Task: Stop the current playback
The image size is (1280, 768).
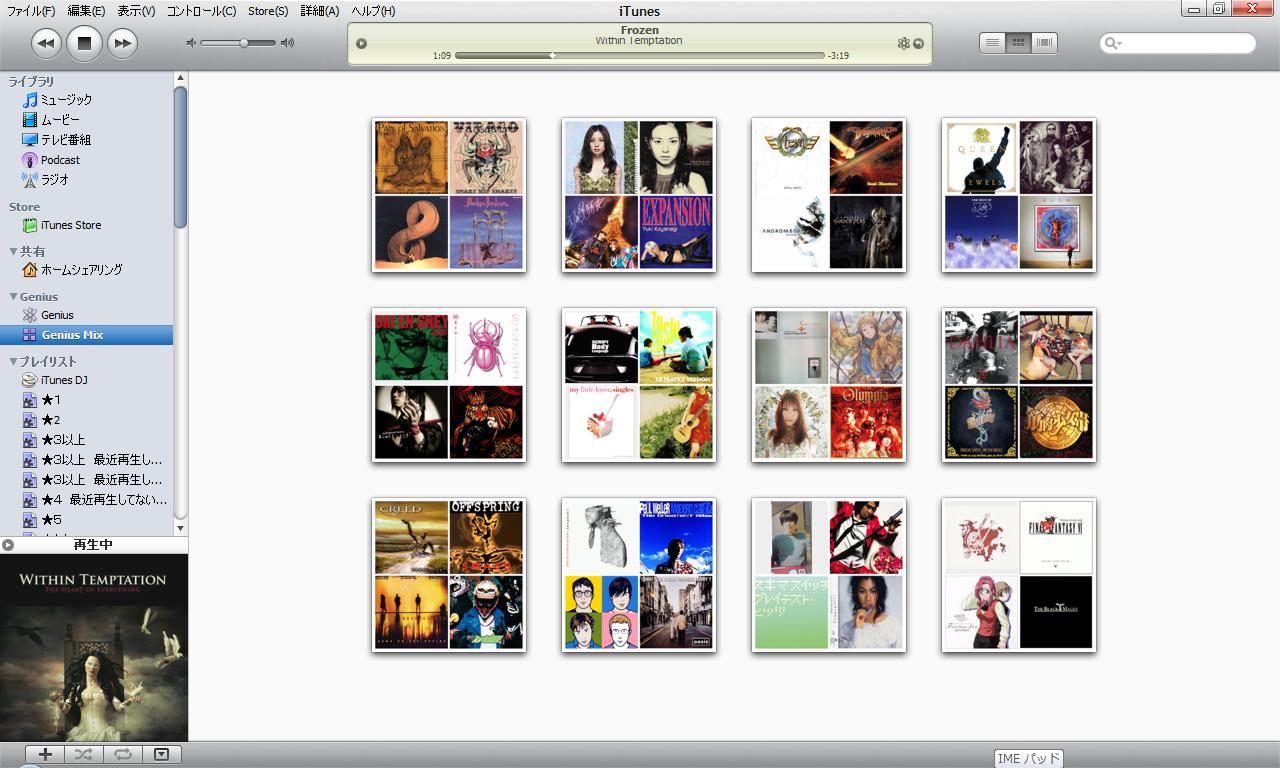Action: [x=84, y=43]
